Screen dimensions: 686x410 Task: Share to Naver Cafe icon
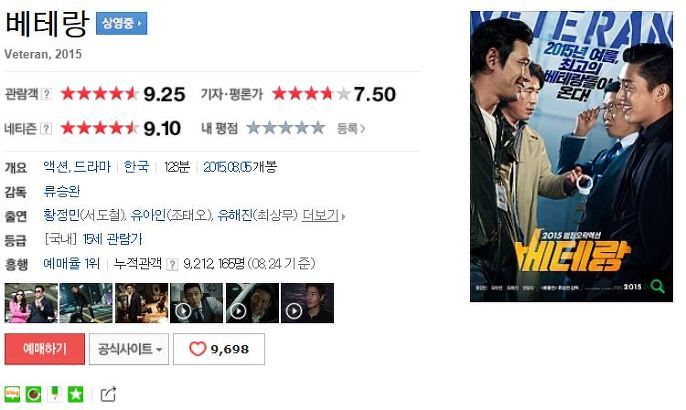[x=34, y=394]
